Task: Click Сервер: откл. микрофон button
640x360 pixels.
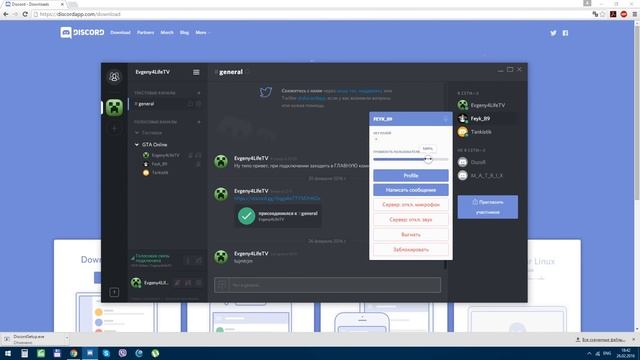Action: pyautogui.click(x=411, y=204)
